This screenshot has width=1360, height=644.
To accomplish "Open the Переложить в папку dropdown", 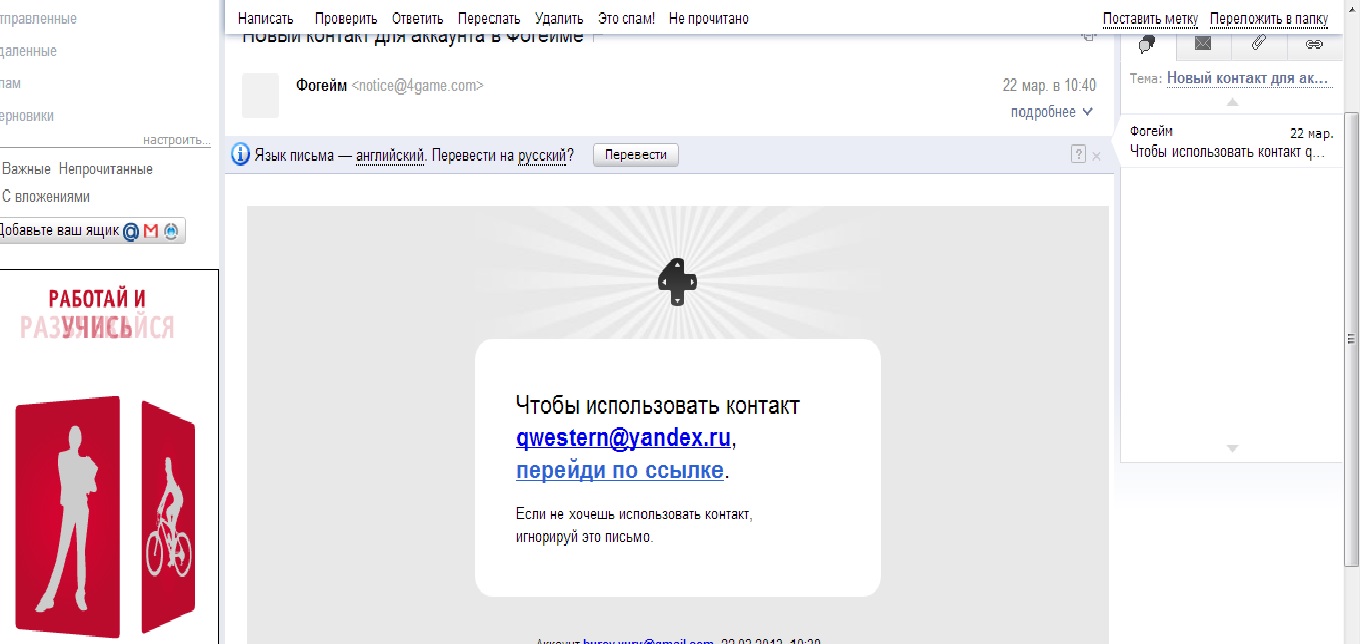I will [1269, 19].
